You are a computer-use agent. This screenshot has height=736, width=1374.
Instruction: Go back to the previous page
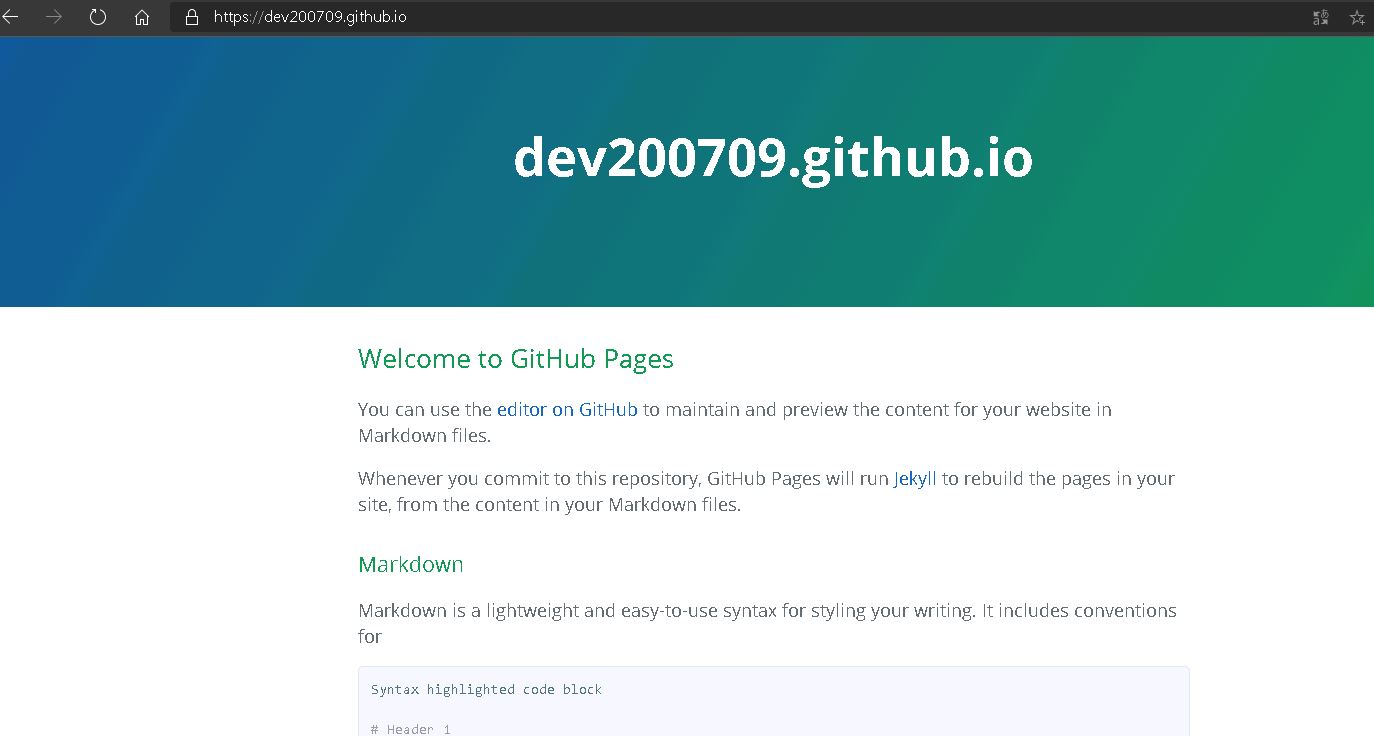tap(10, 17)
